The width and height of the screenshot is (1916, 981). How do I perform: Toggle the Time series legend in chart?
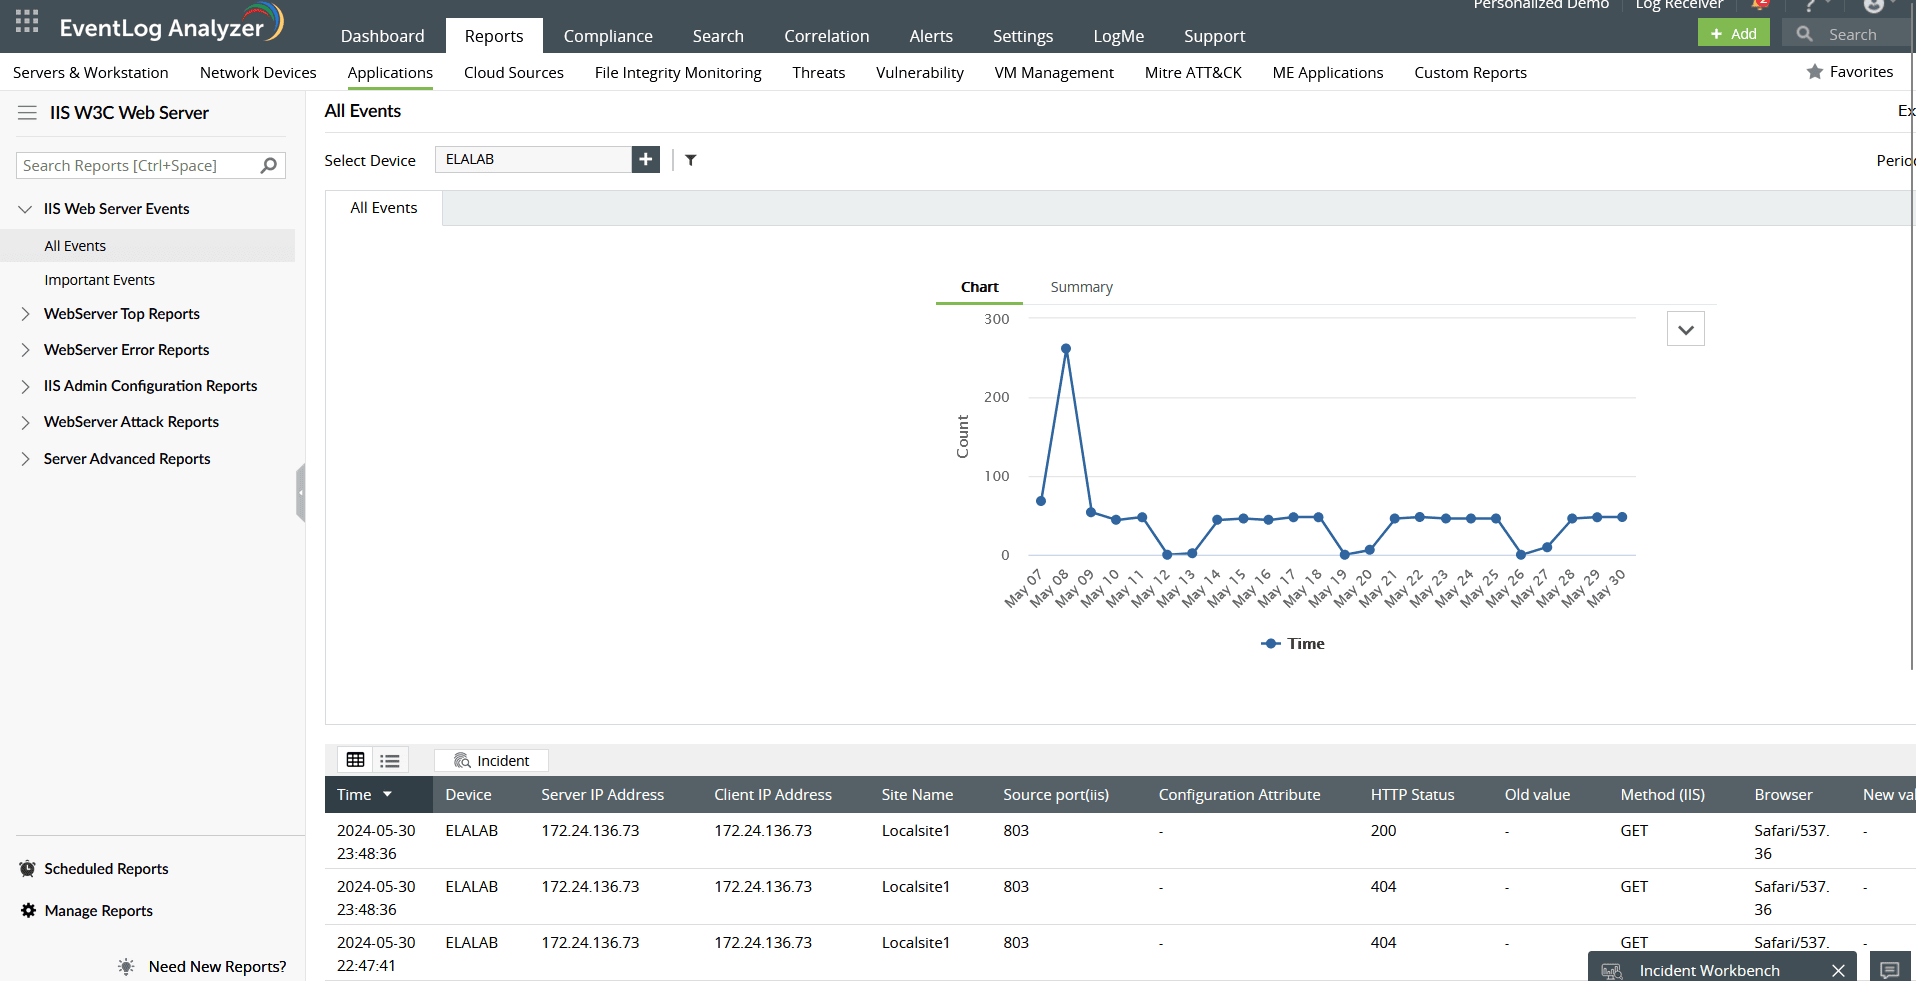pyautogui.click(x=1293, y=644)
